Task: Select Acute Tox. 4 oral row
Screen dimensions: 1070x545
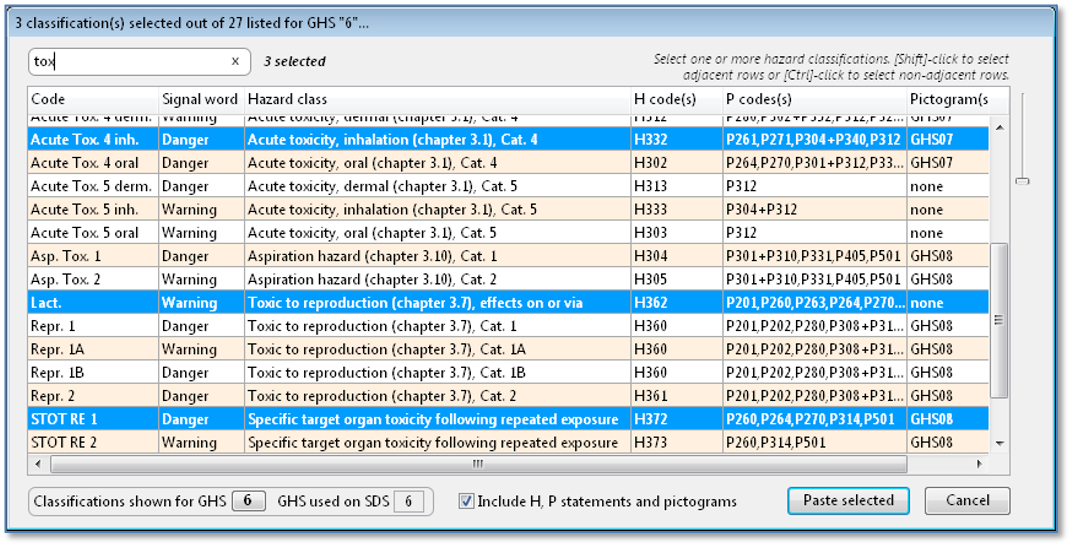Action: (508, 163)
